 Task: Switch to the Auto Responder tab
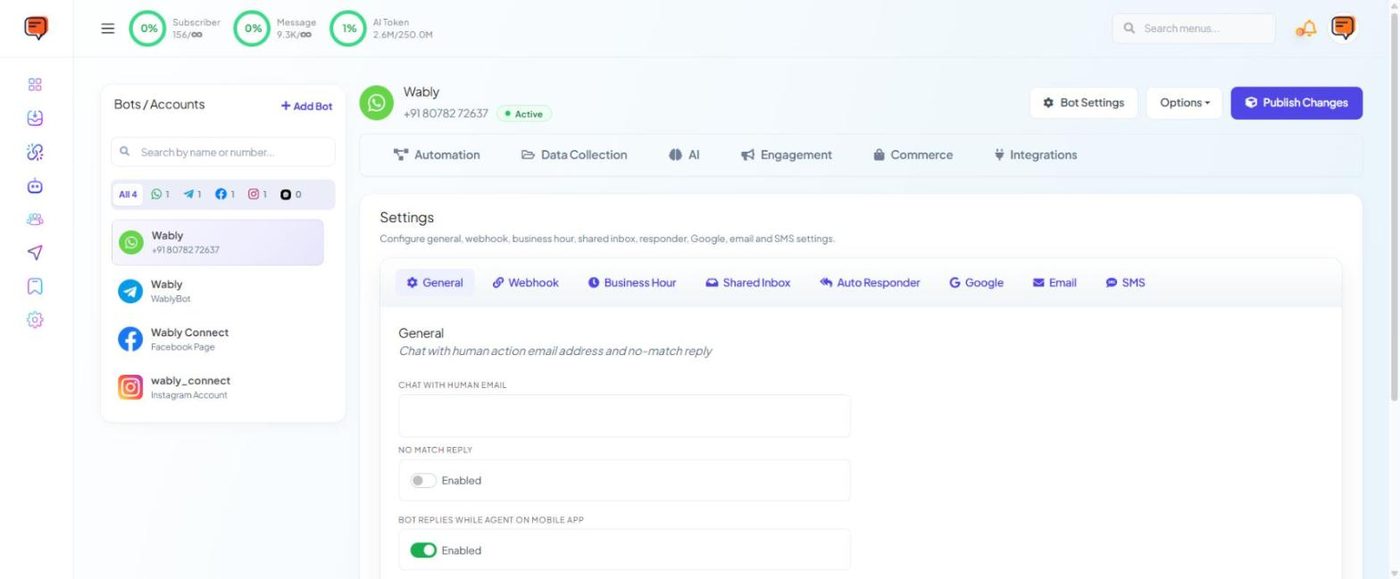(870, 283)
